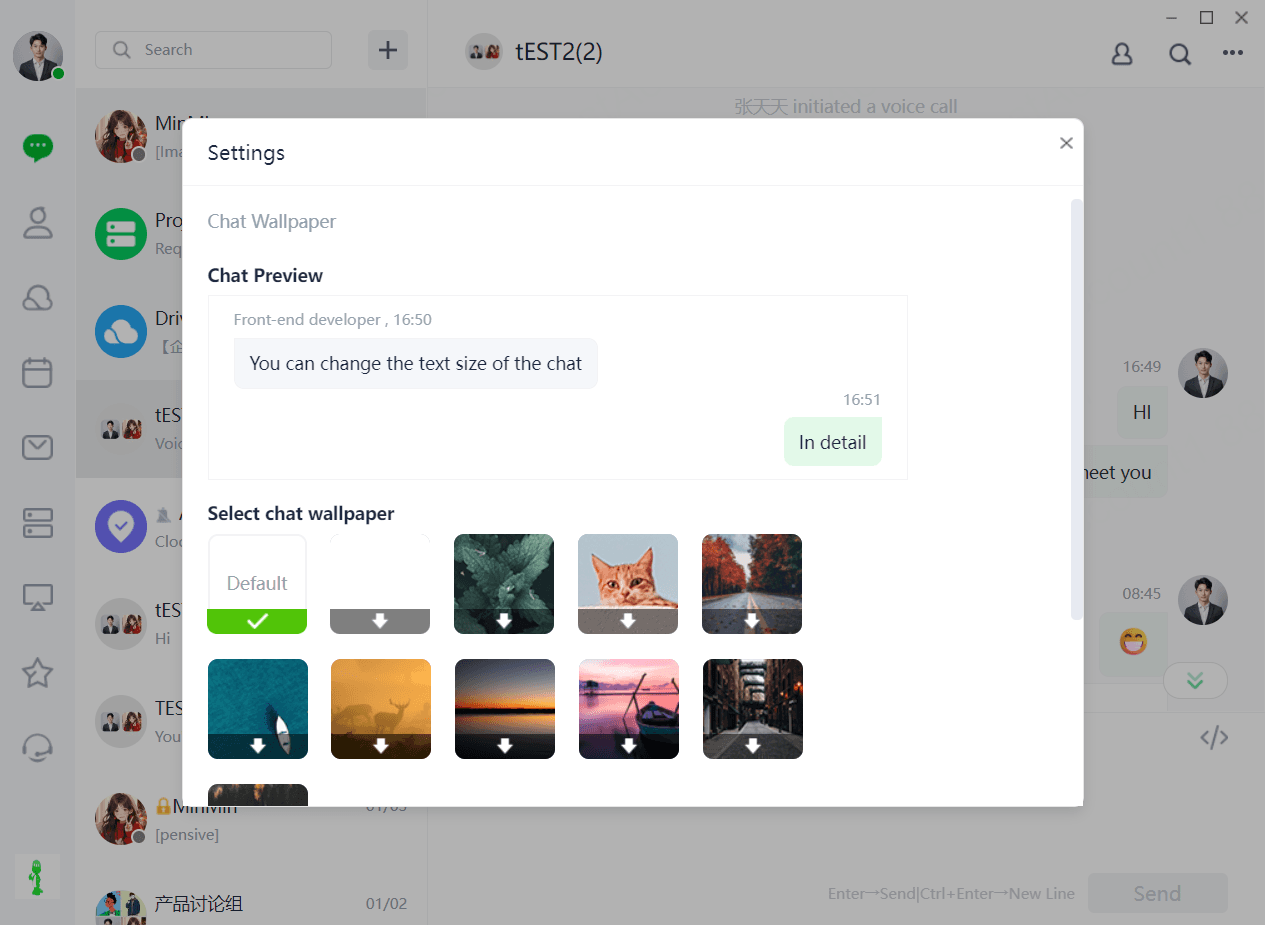The image size is (1265, 925).
Task: Jump to latest messages double-chevron button
Action: point(1195,680)
